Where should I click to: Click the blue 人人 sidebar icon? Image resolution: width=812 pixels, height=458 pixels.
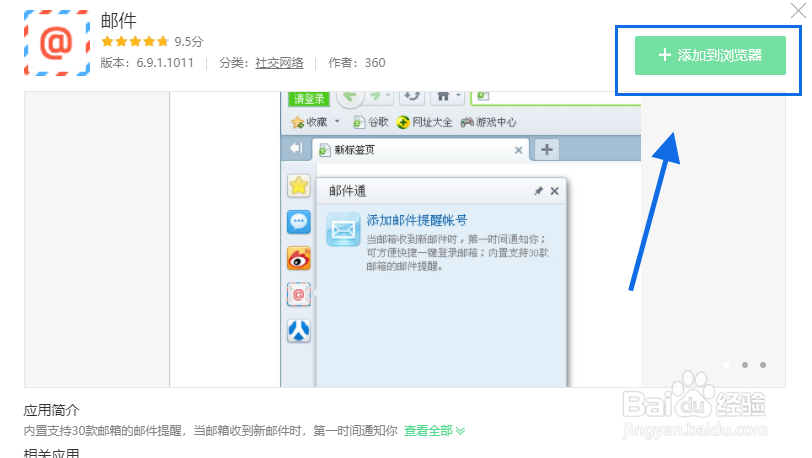(x=299, y=331)
